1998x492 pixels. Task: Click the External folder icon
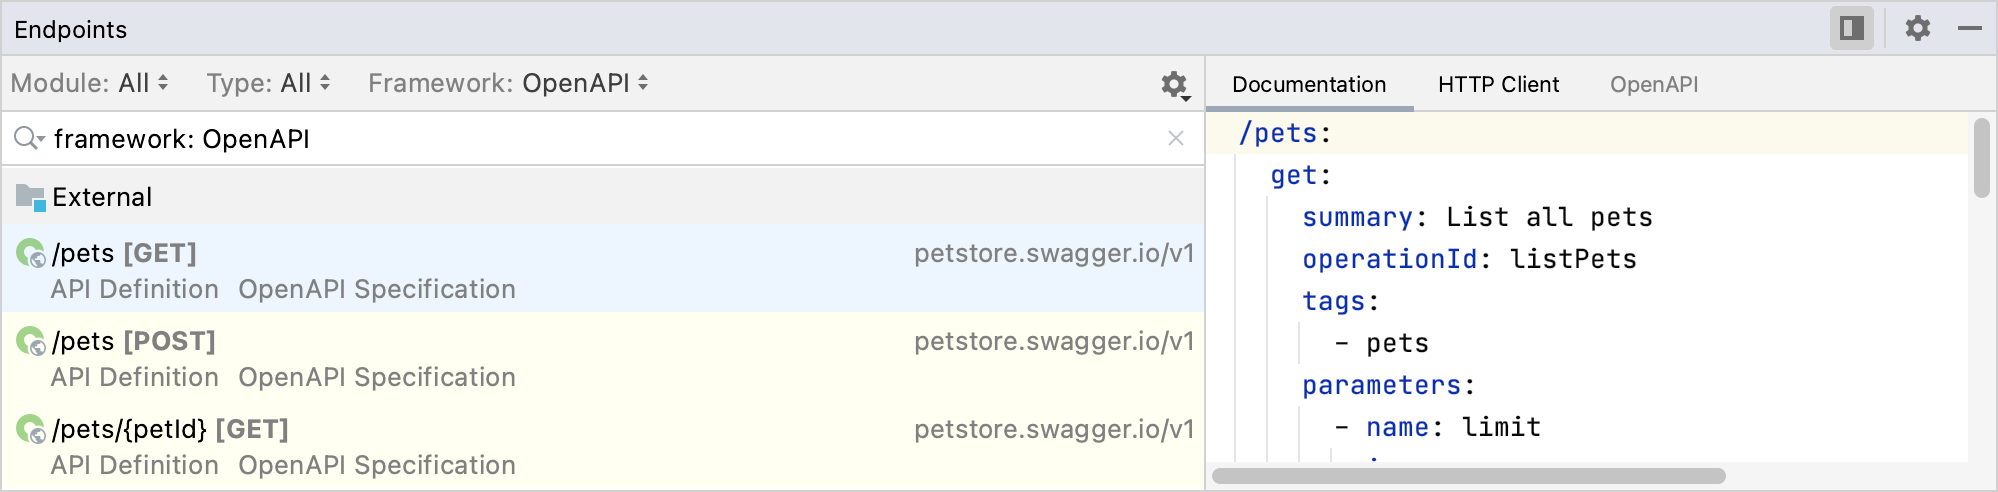coord(30,197)
